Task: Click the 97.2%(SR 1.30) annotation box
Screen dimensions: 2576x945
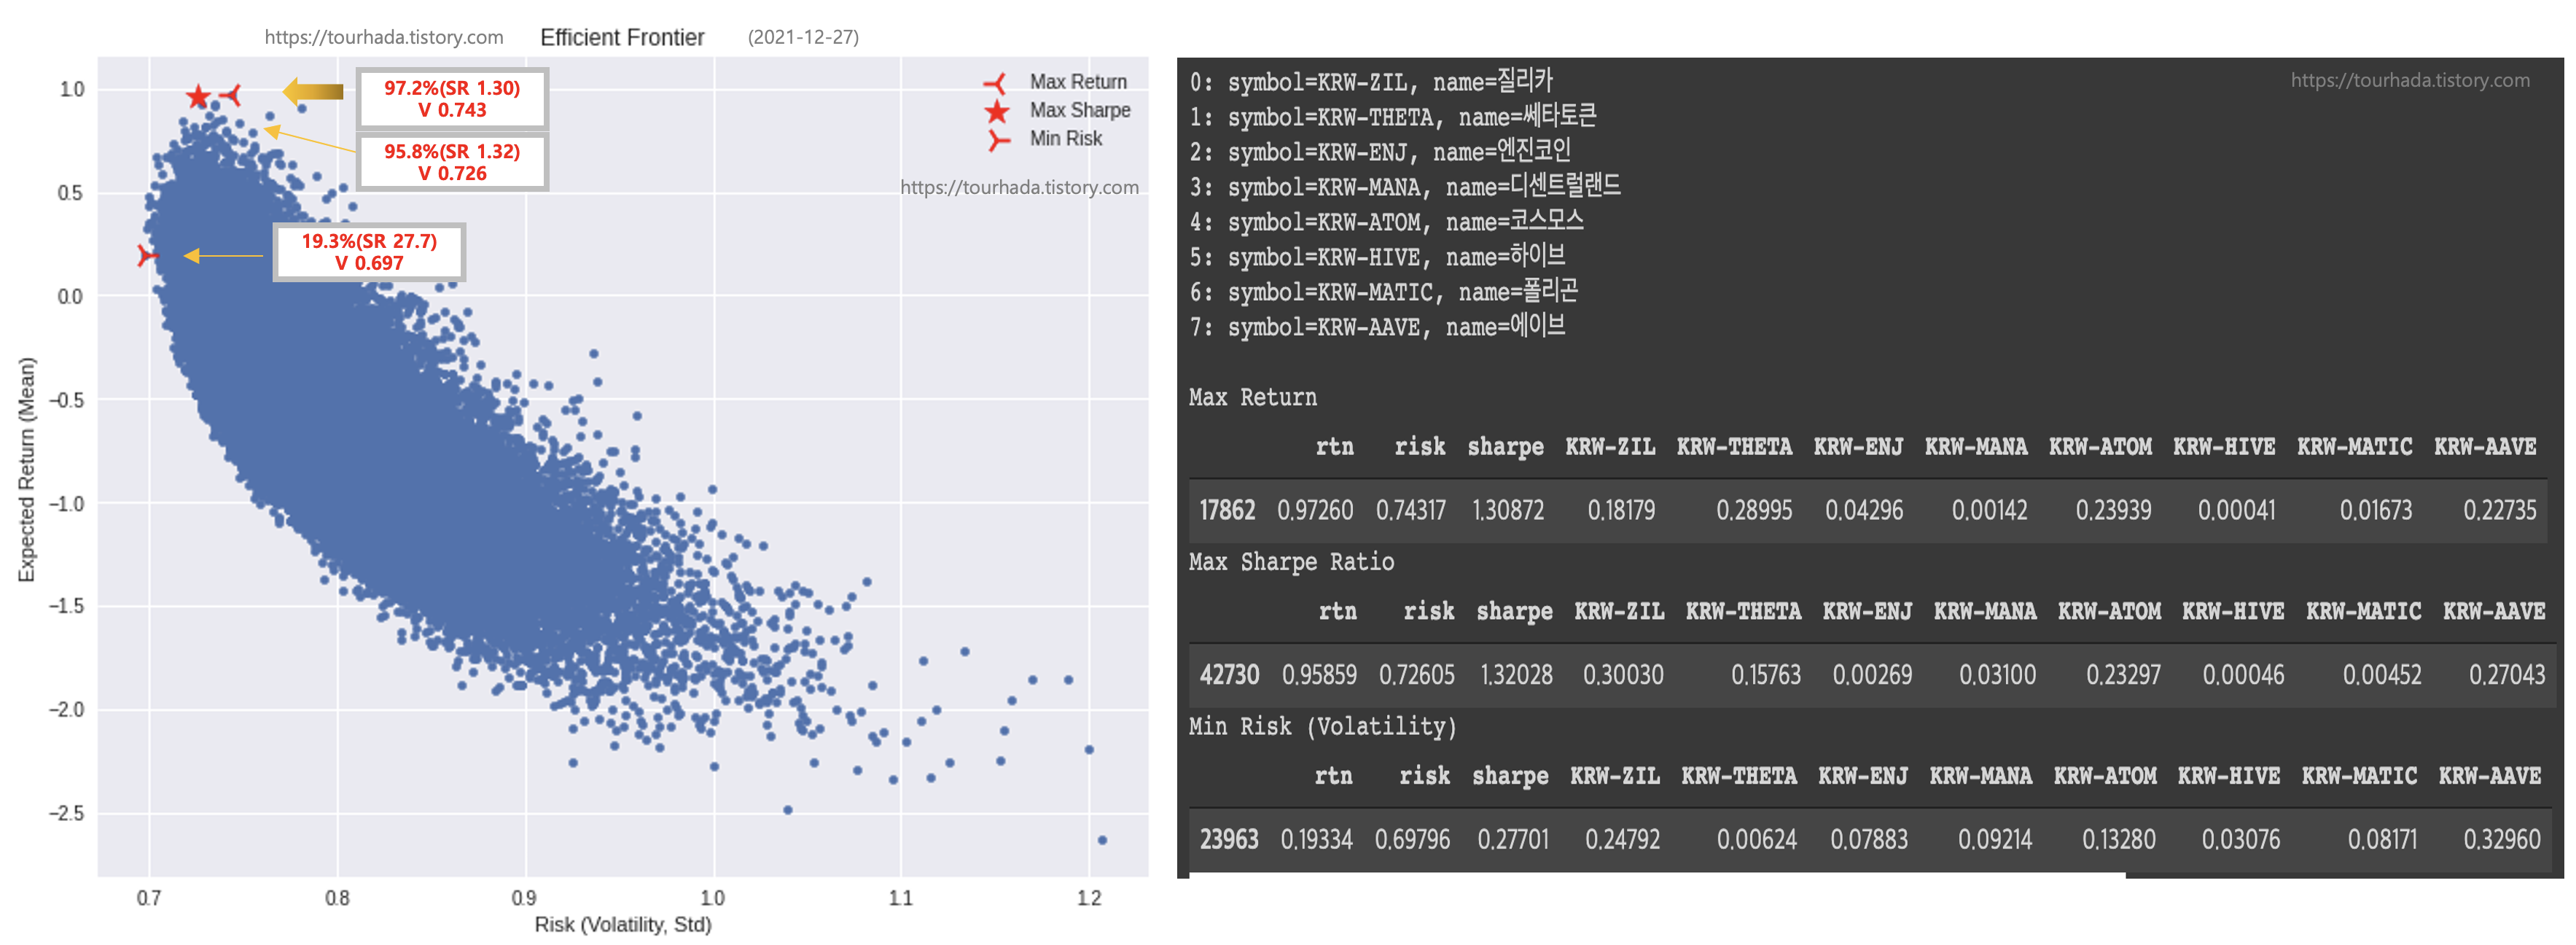Action: pos(452,99)
